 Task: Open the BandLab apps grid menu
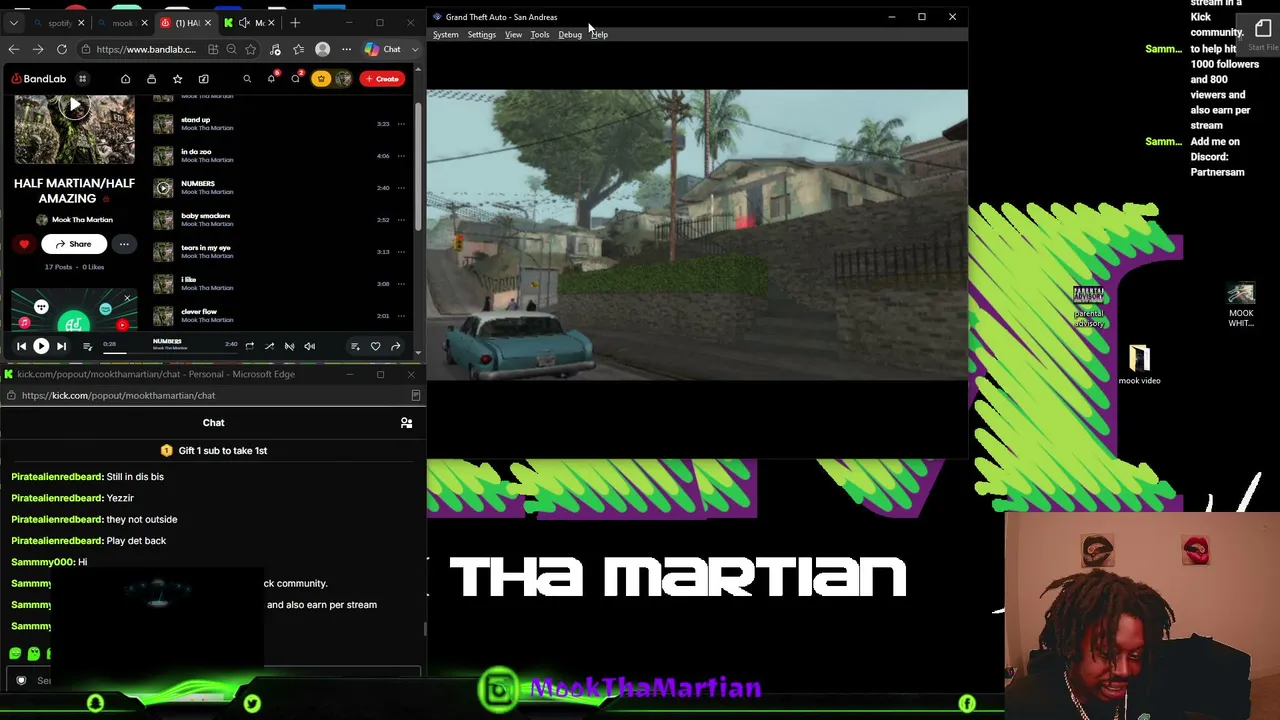(x=83, y=79)
